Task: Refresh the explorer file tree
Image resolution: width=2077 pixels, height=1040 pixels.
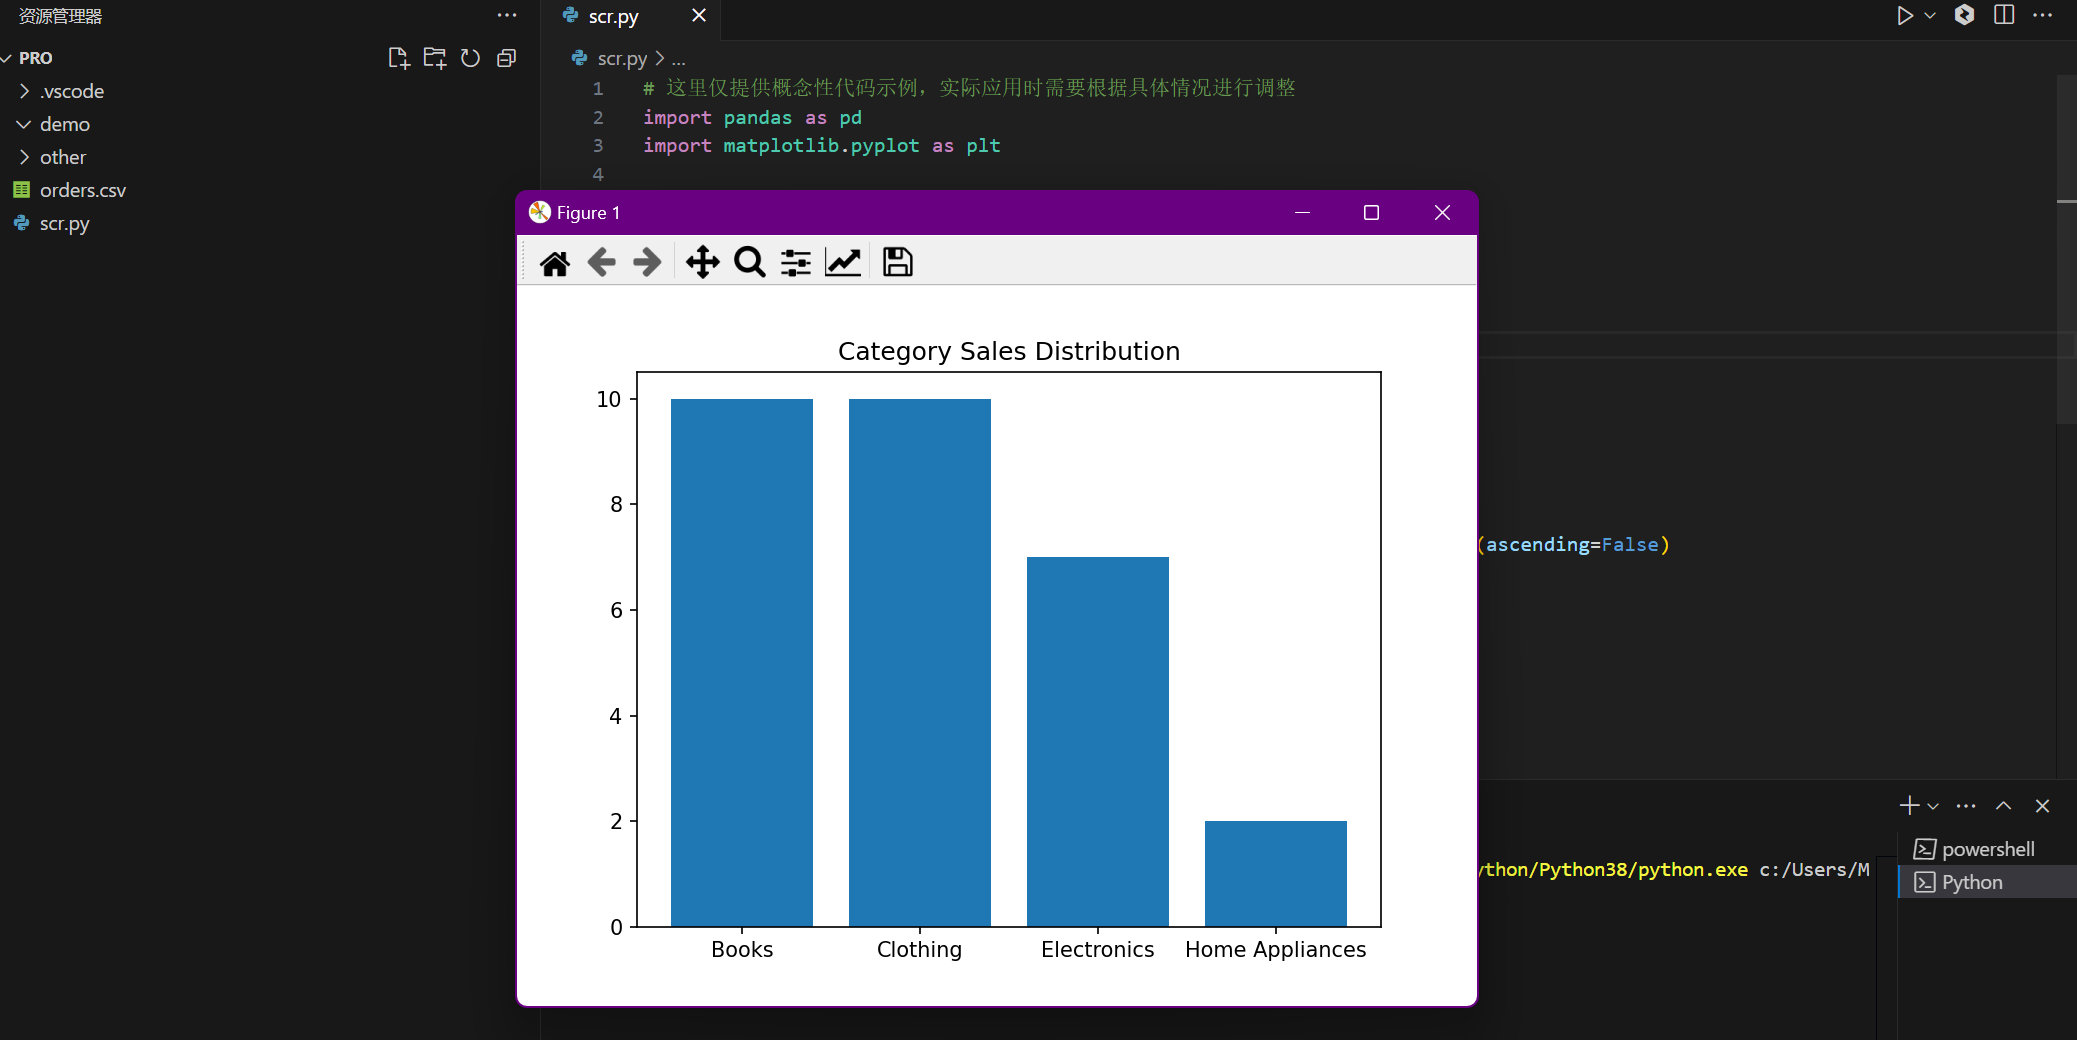Action: pos(470,58)
